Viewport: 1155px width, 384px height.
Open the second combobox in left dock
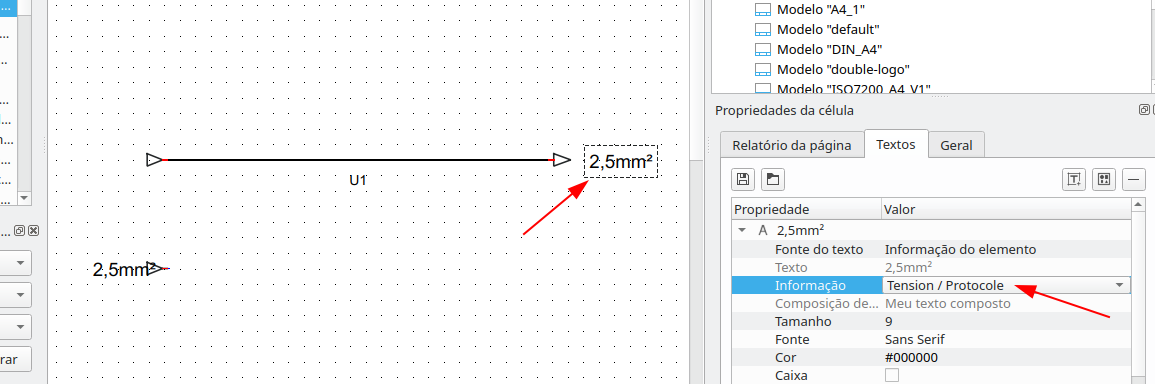coord(15,295)
